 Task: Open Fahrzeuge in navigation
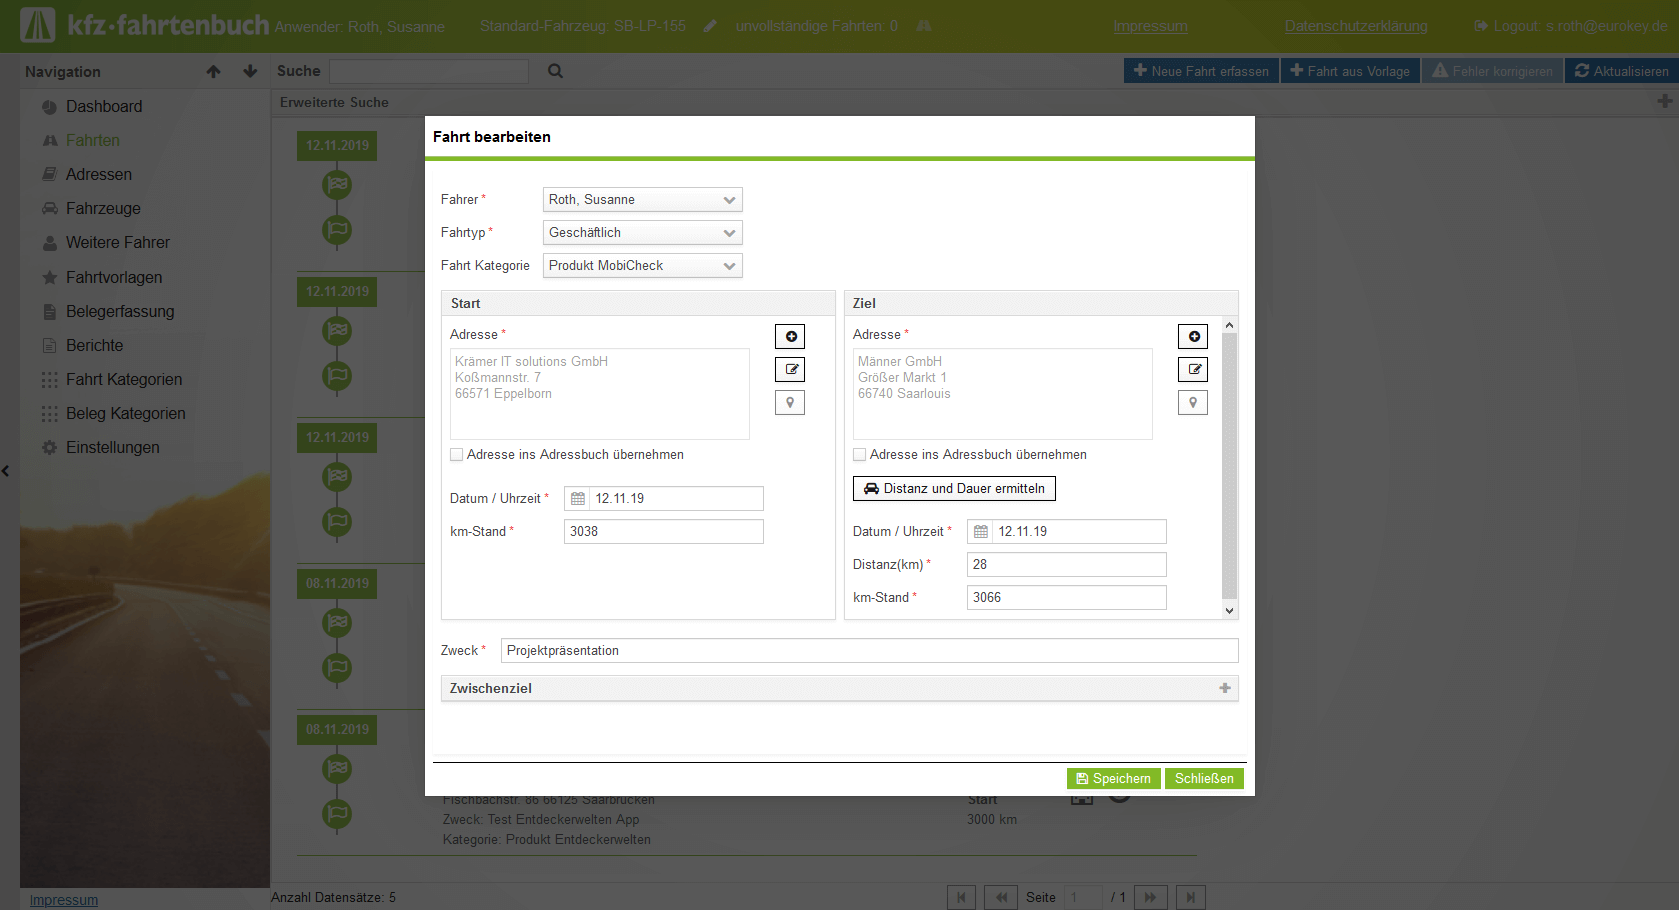point(103,208)
